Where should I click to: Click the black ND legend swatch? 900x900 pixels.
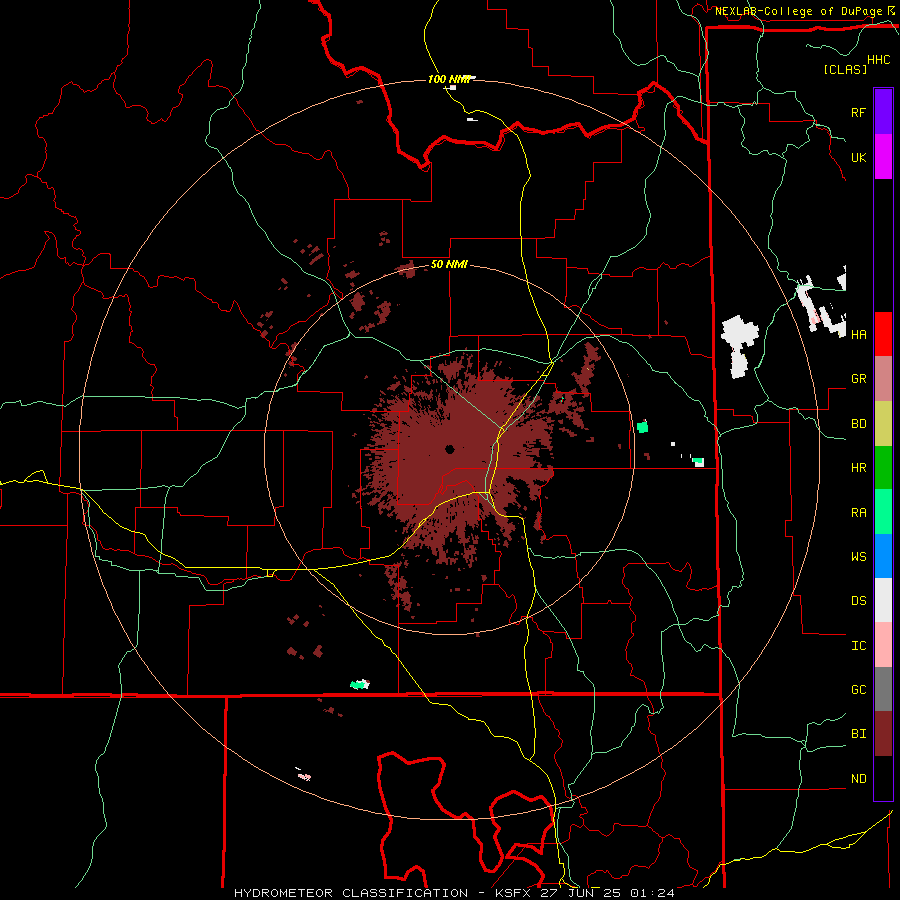pos(883,778)
